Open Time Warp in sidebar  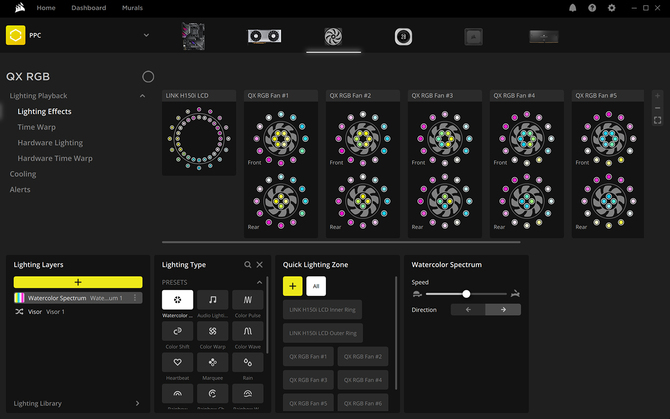click(36, 127)
